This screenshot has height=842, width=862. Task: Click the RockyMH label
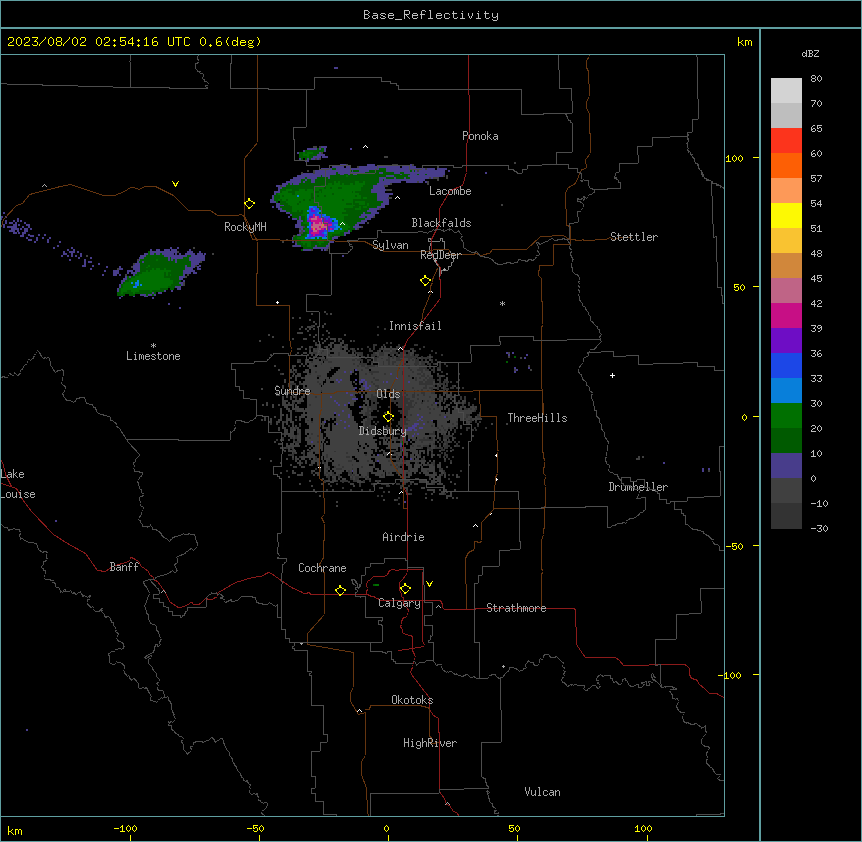click(x=245, y=227)
